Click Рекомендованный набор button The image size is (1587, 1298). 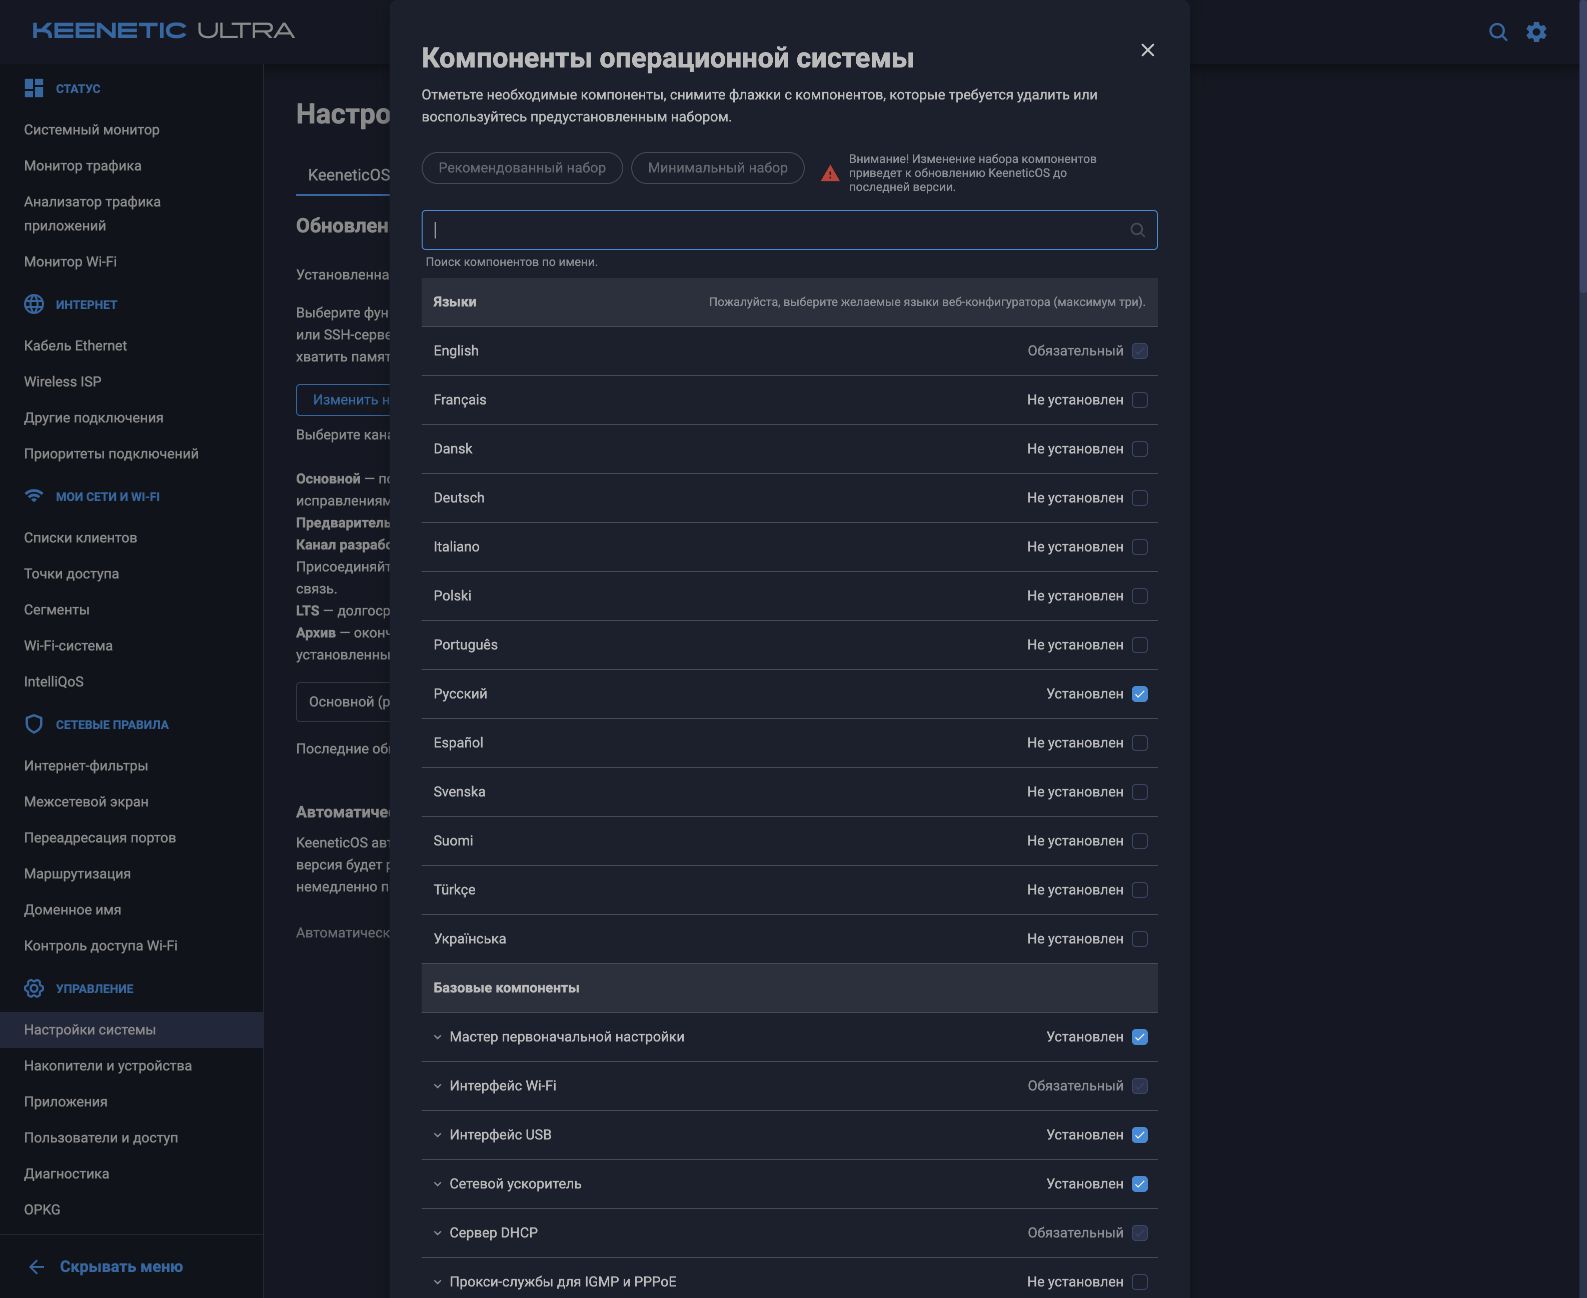click(x=522, y=168)
